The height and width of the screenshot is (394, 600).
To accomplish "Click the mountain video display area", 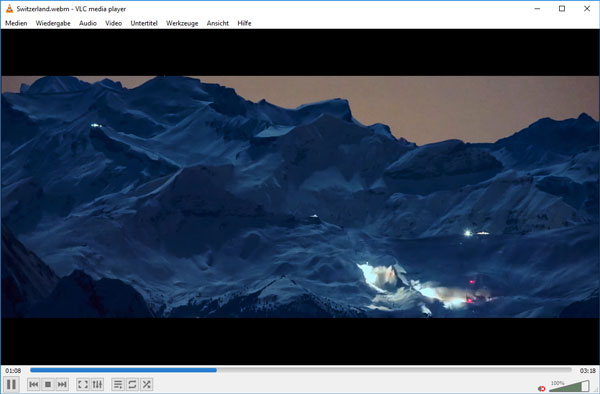I will point(300,197).
